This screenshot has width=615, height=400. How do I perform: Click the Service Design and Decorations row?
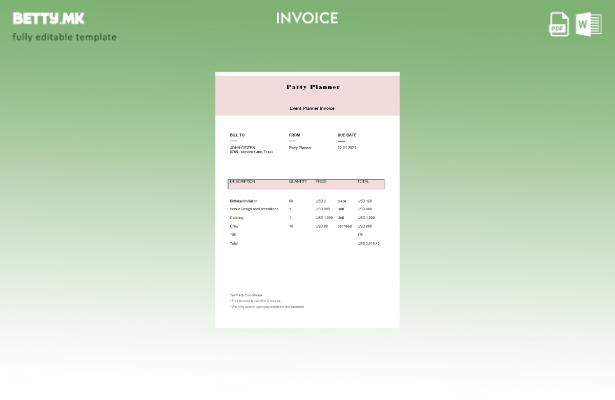[254, 209]
